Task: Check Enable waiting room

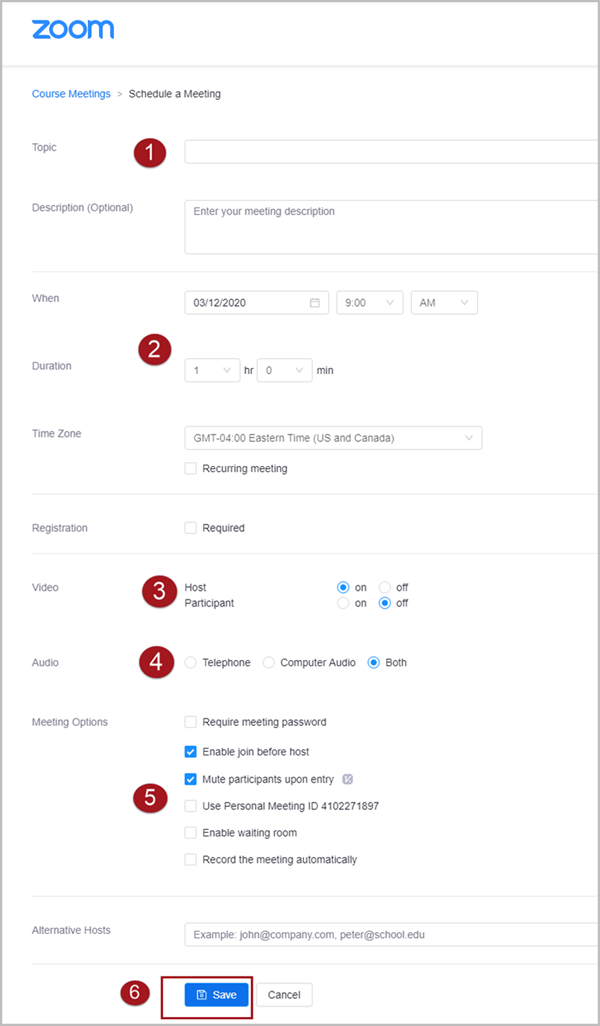Action: 190,833
